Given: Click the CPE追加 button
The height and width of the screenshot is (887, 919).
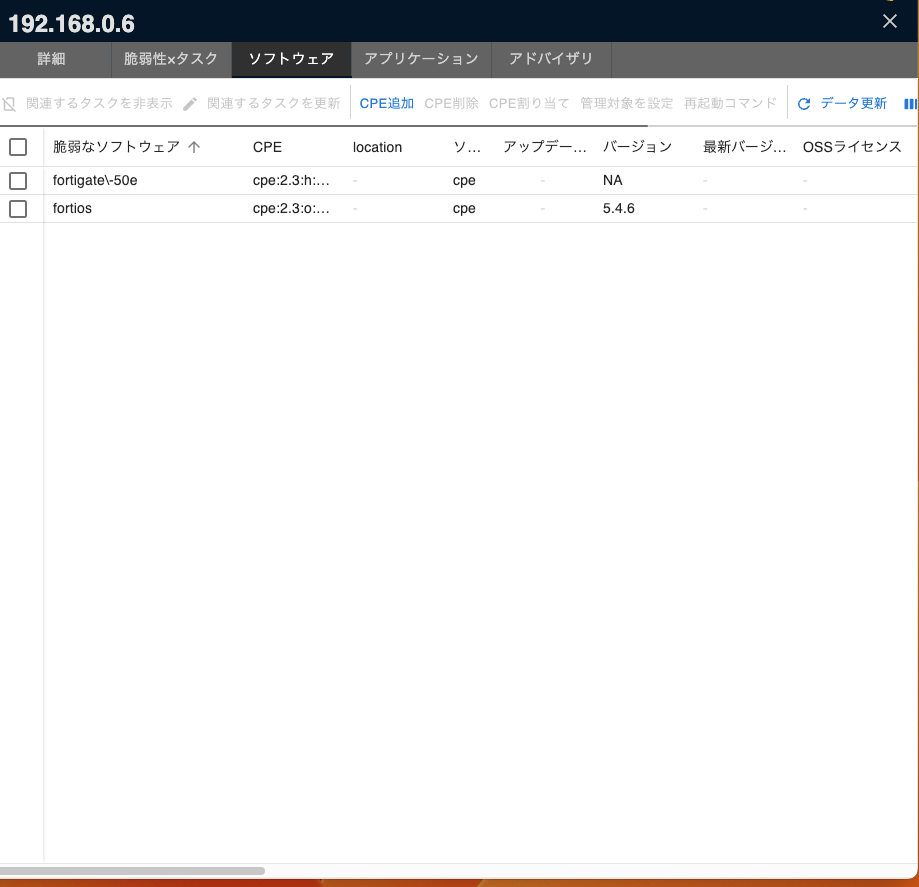Looking at the screenshot, I should 386,104.
